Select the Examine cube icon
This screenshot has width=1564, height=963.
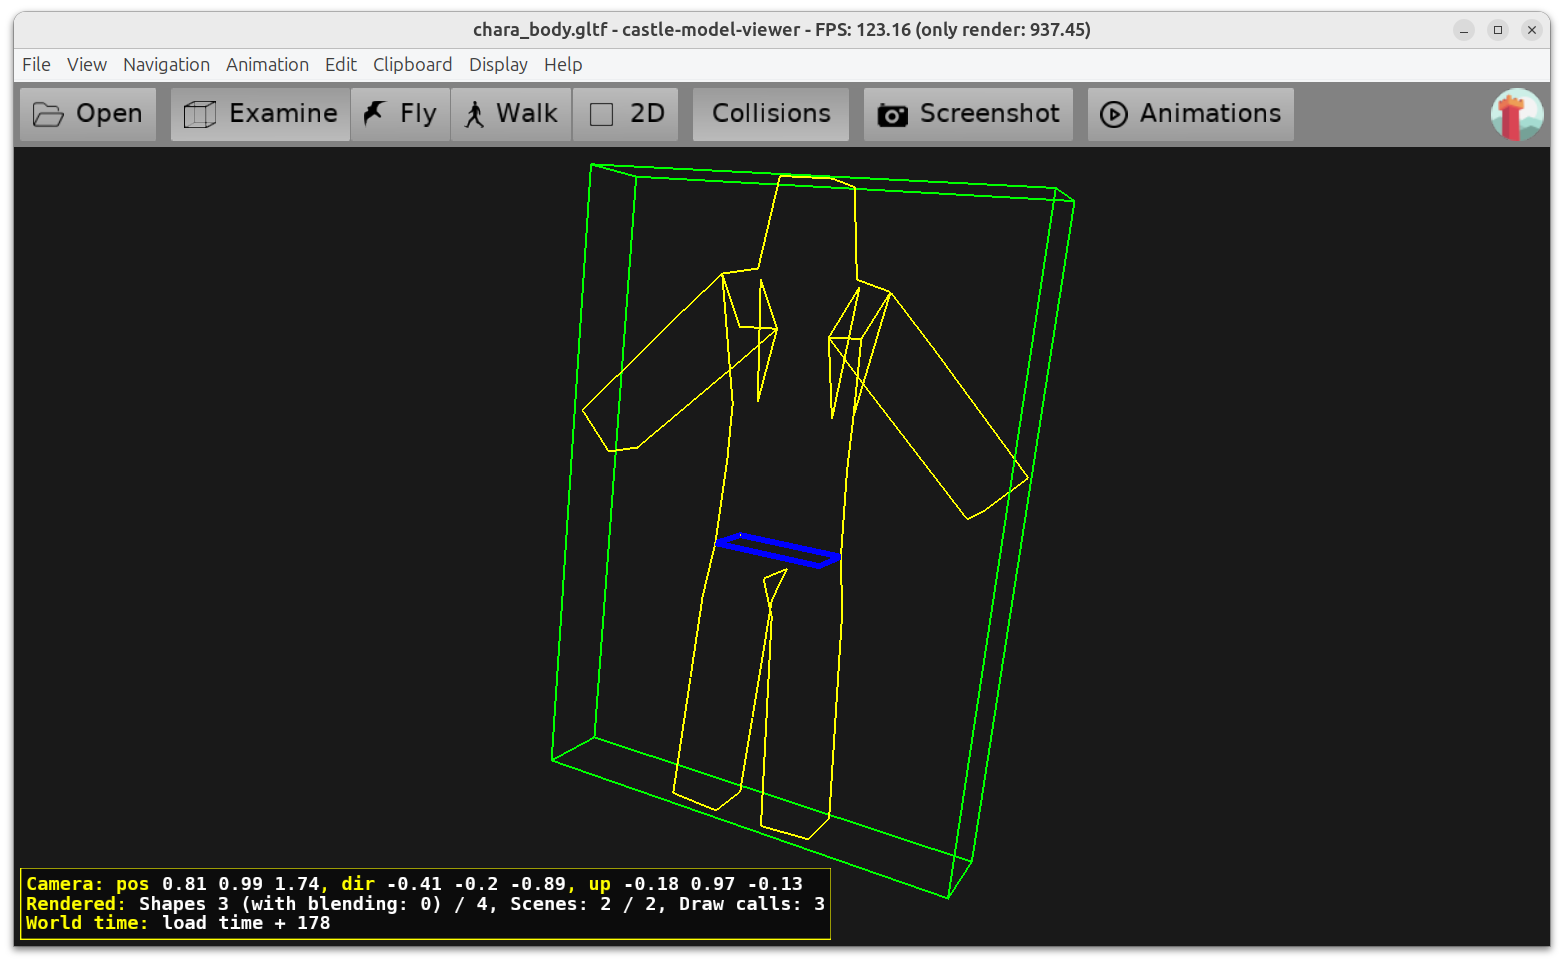200,114
